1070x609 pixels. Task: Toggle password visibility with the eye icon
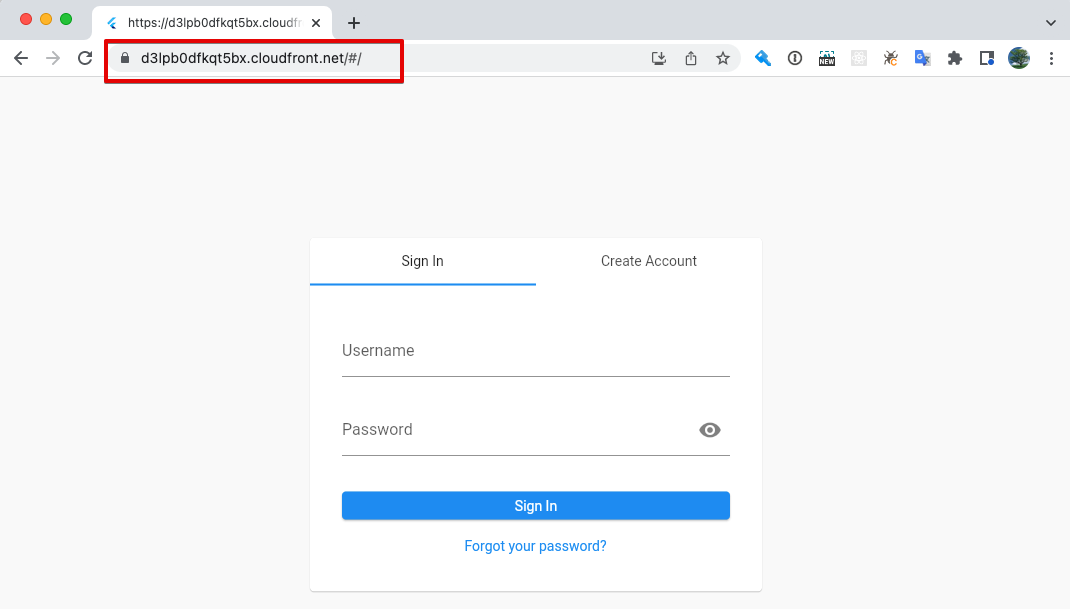[x=710, y=429]
